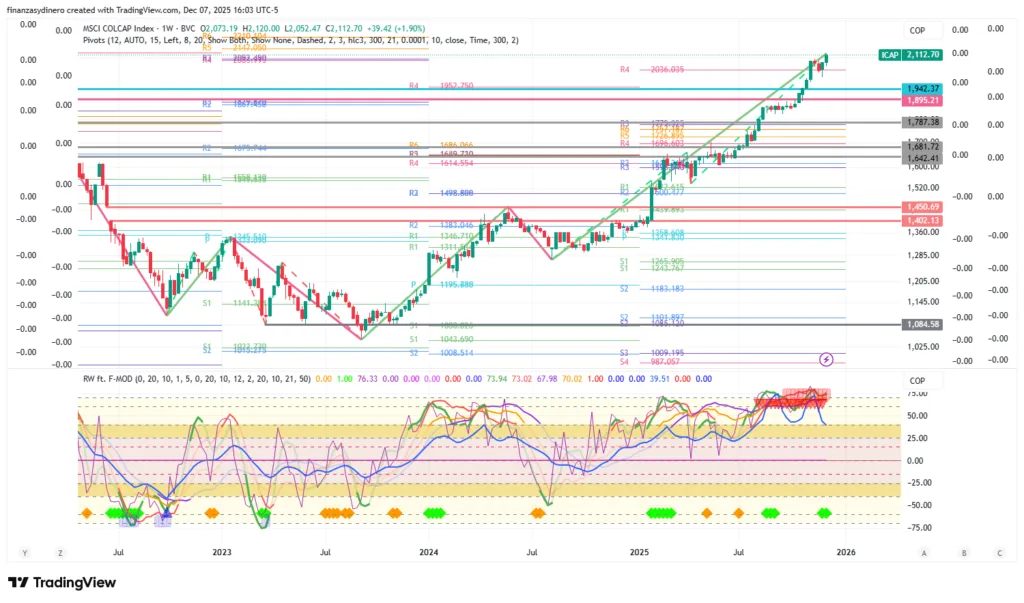Click the B scale letter at bottom right
The width and height of the screenshot is (1024, 603).
point(963,552)
